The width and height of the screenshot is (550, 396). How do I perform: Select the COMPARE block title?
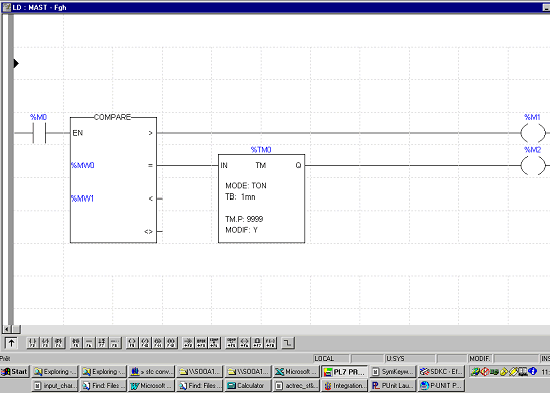112,117
